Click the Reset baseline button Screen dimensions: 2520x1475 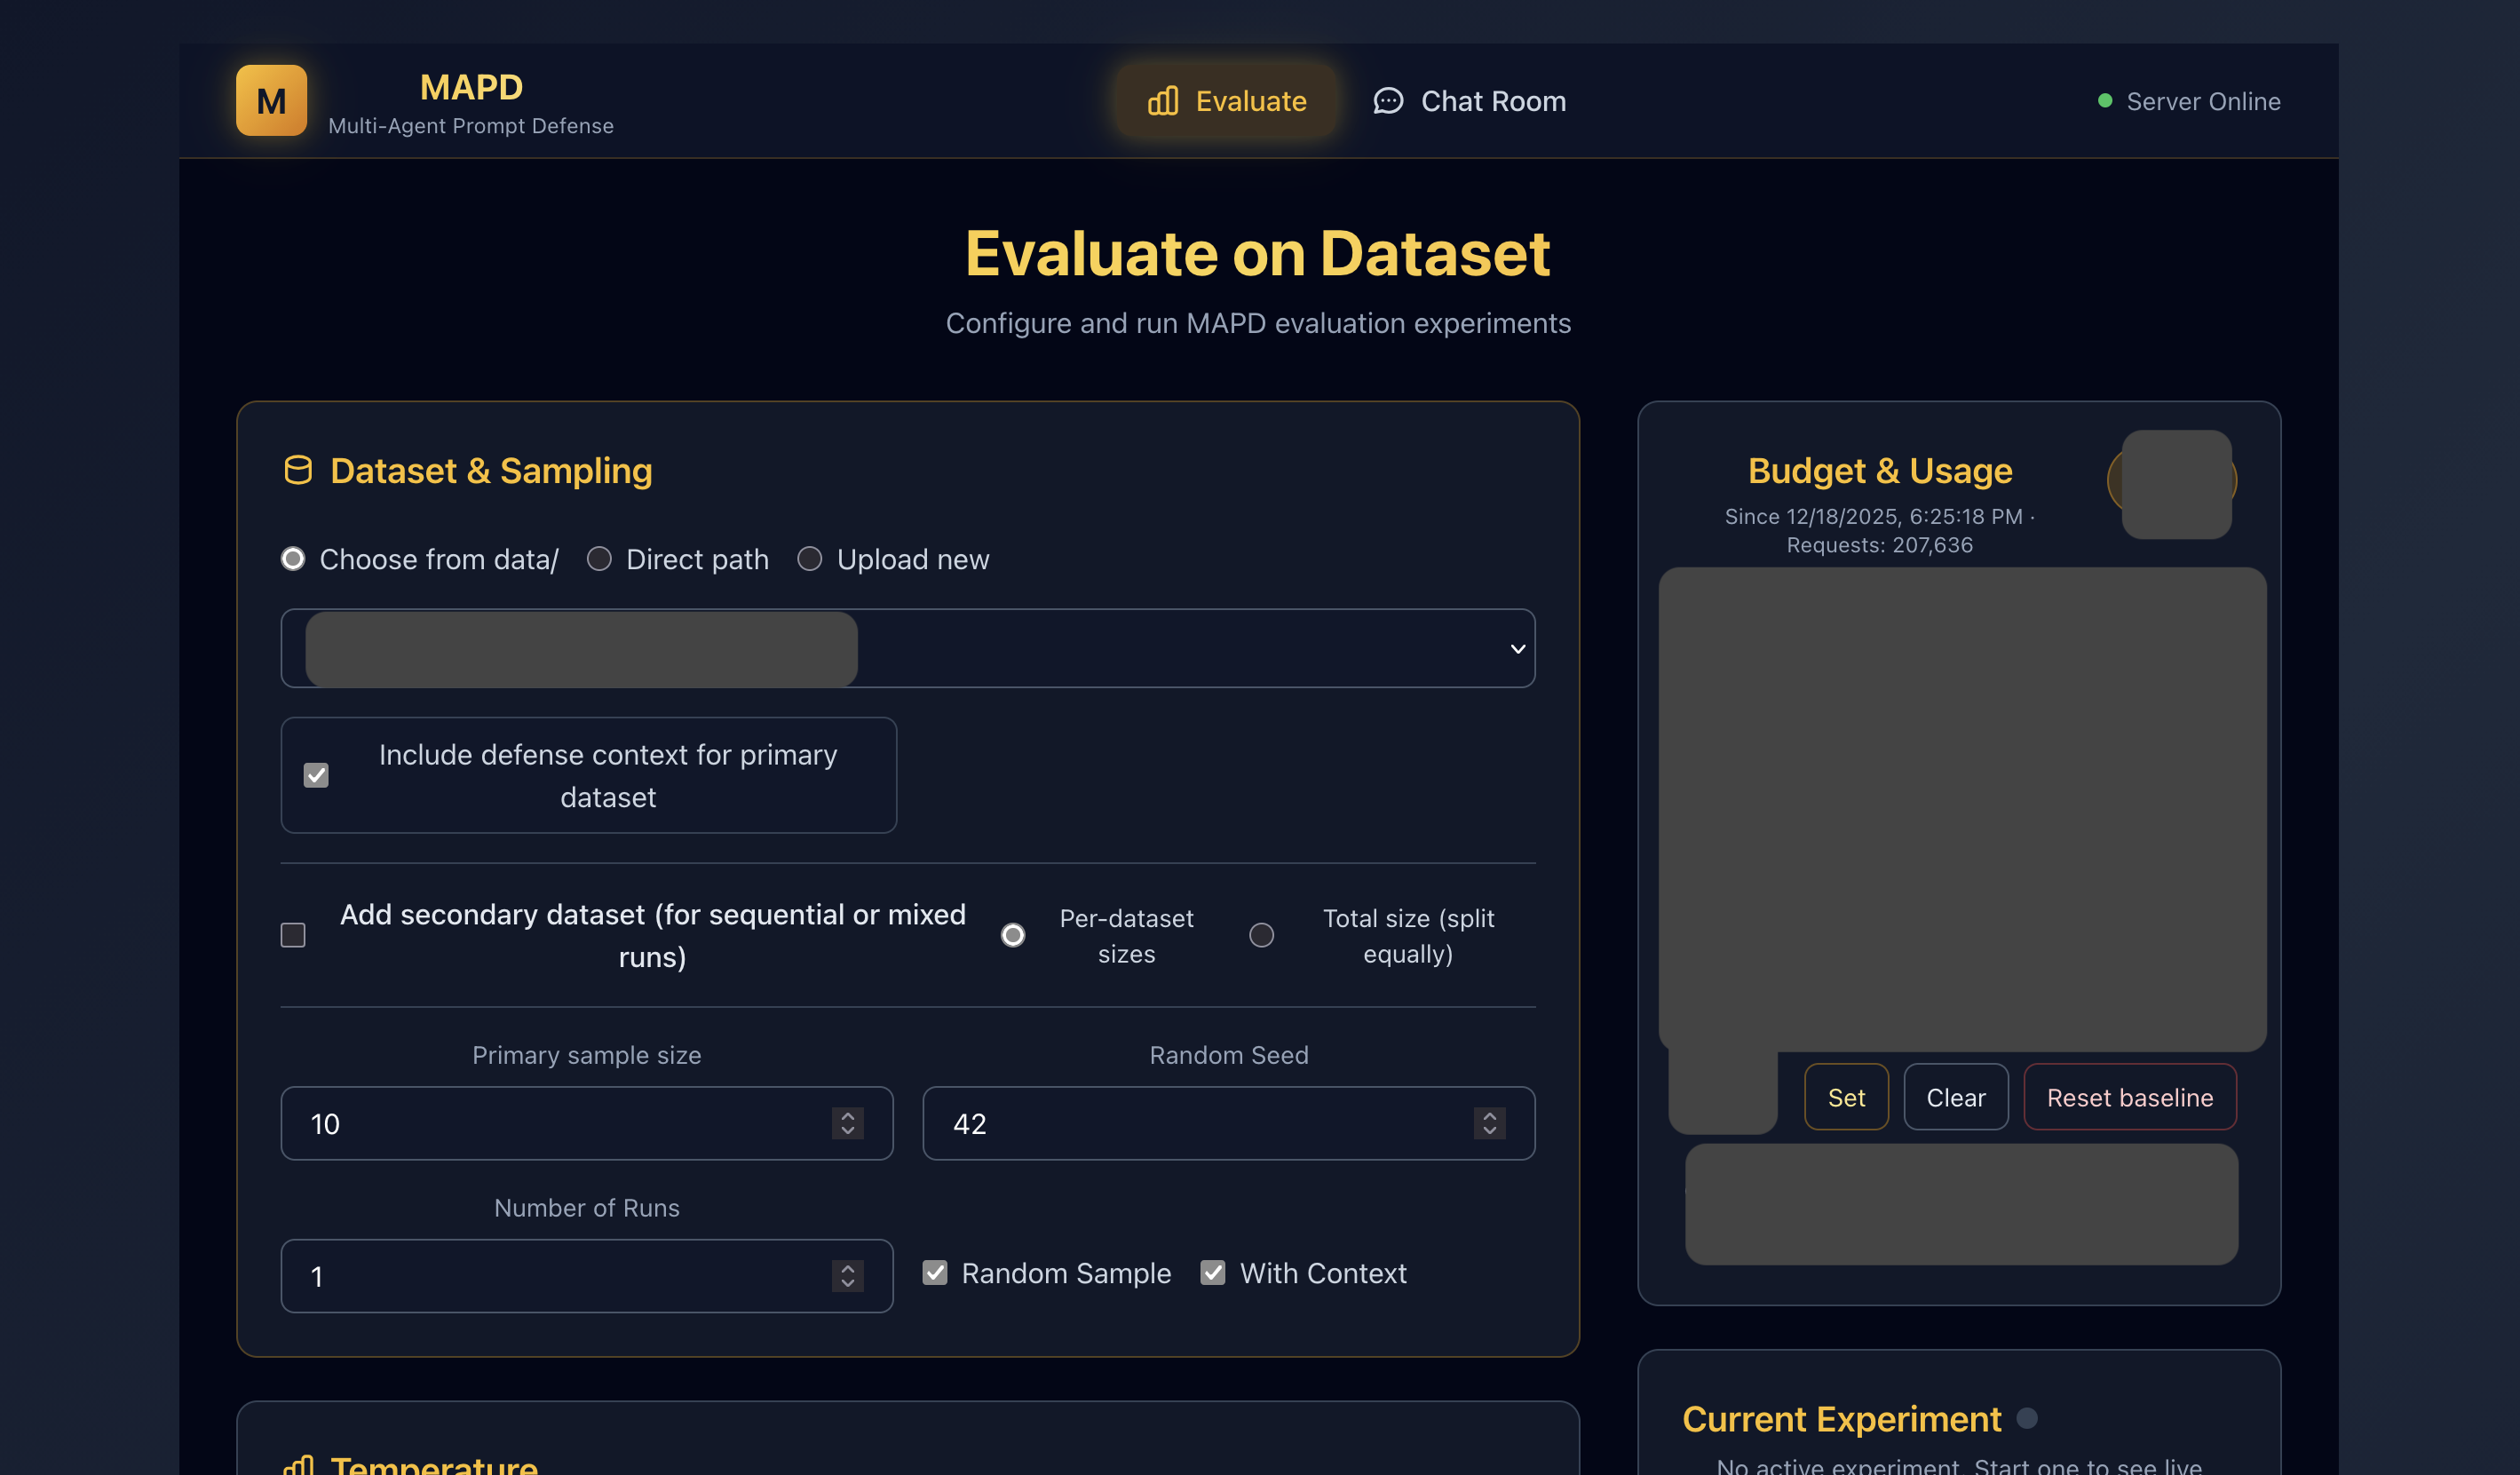[2129, 1097]
